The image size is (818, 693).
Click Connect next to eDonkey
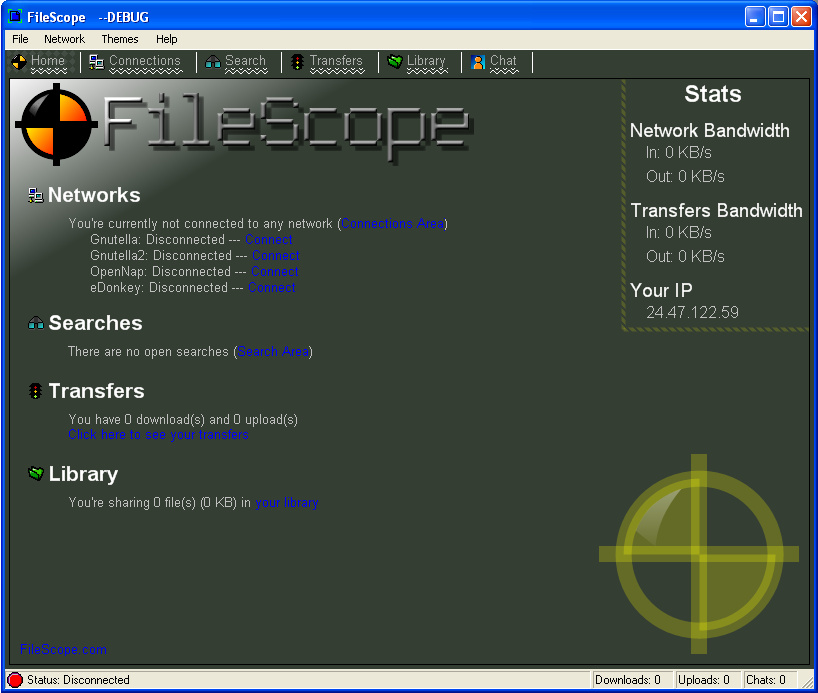click(x=271, y=288)
